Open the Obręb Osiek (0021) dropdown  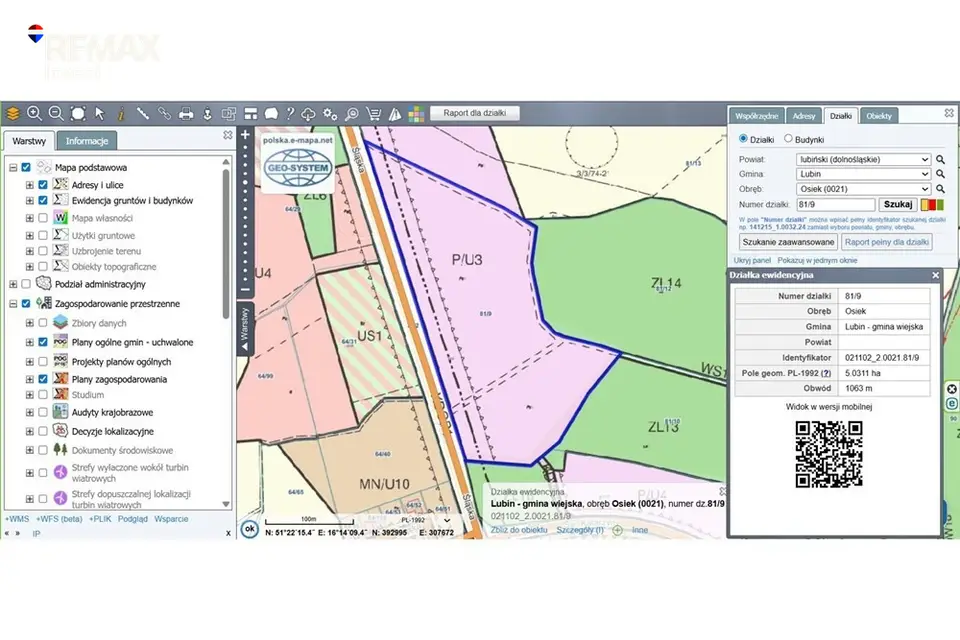pos(863,189)
